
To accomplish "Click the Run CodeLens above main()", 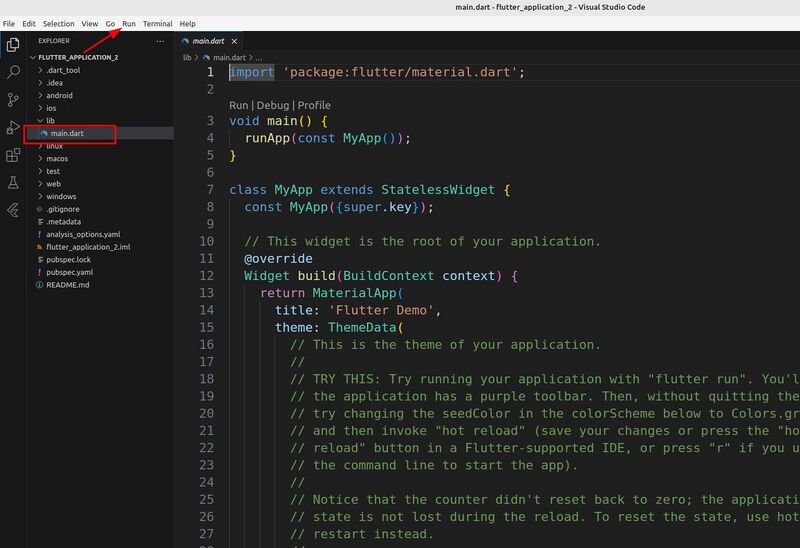I will pos(238,105).
